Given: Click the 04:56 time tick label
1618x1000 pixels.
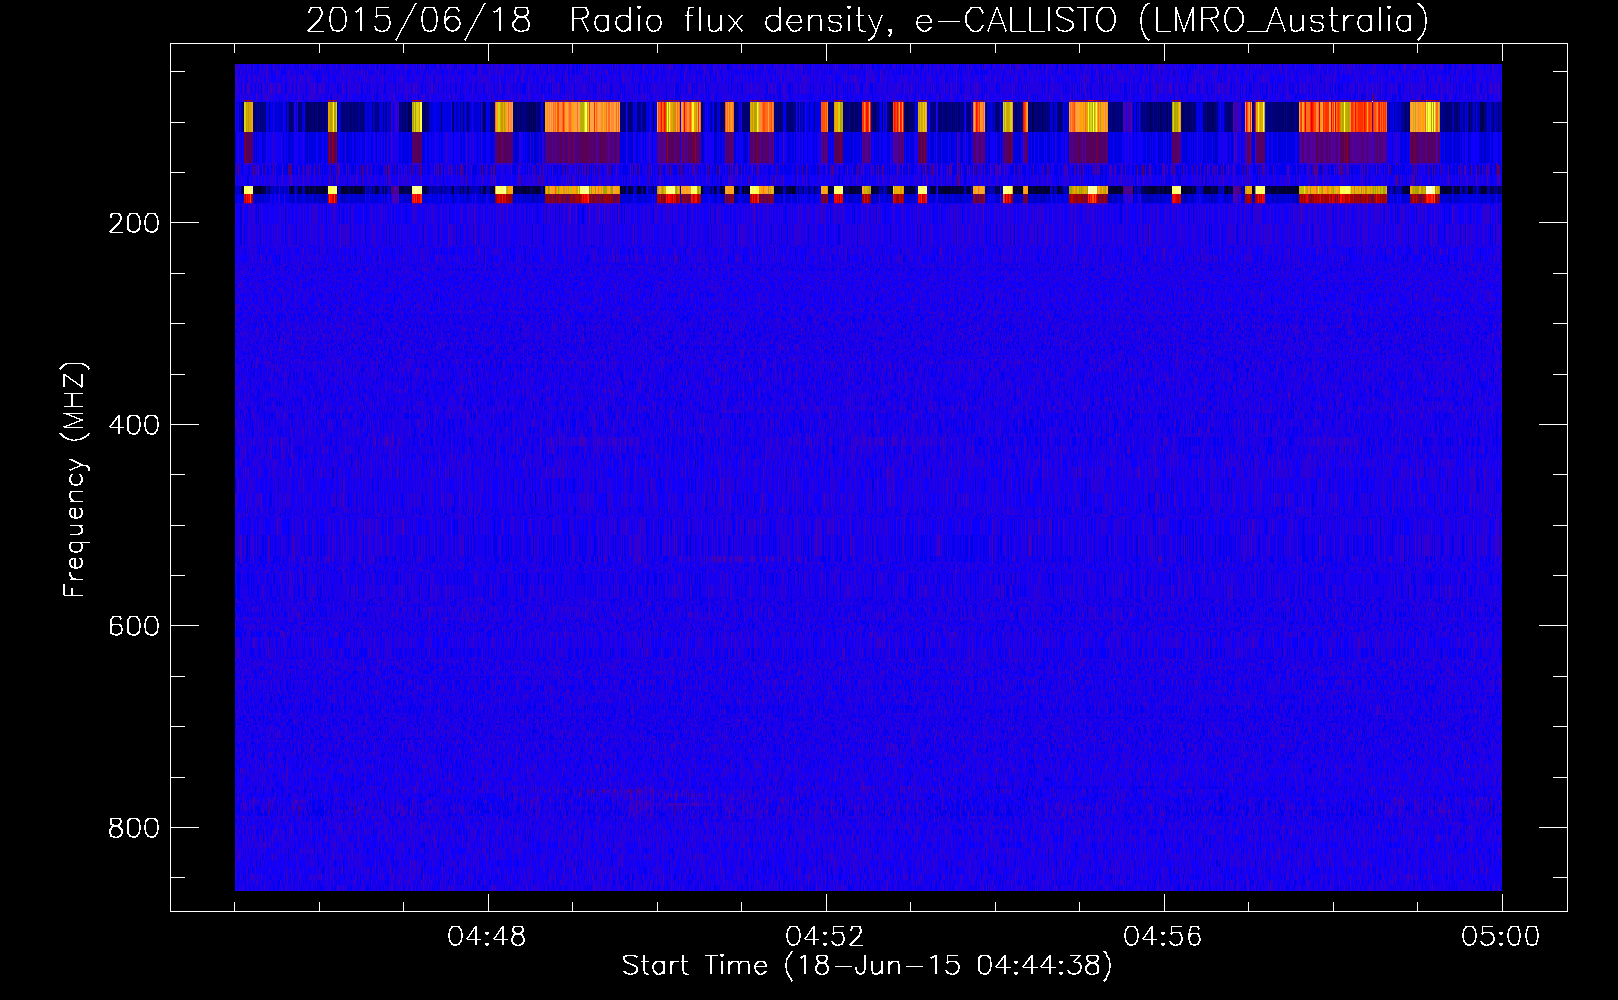Looking at the screenshot, I should tap(1163, 937).
